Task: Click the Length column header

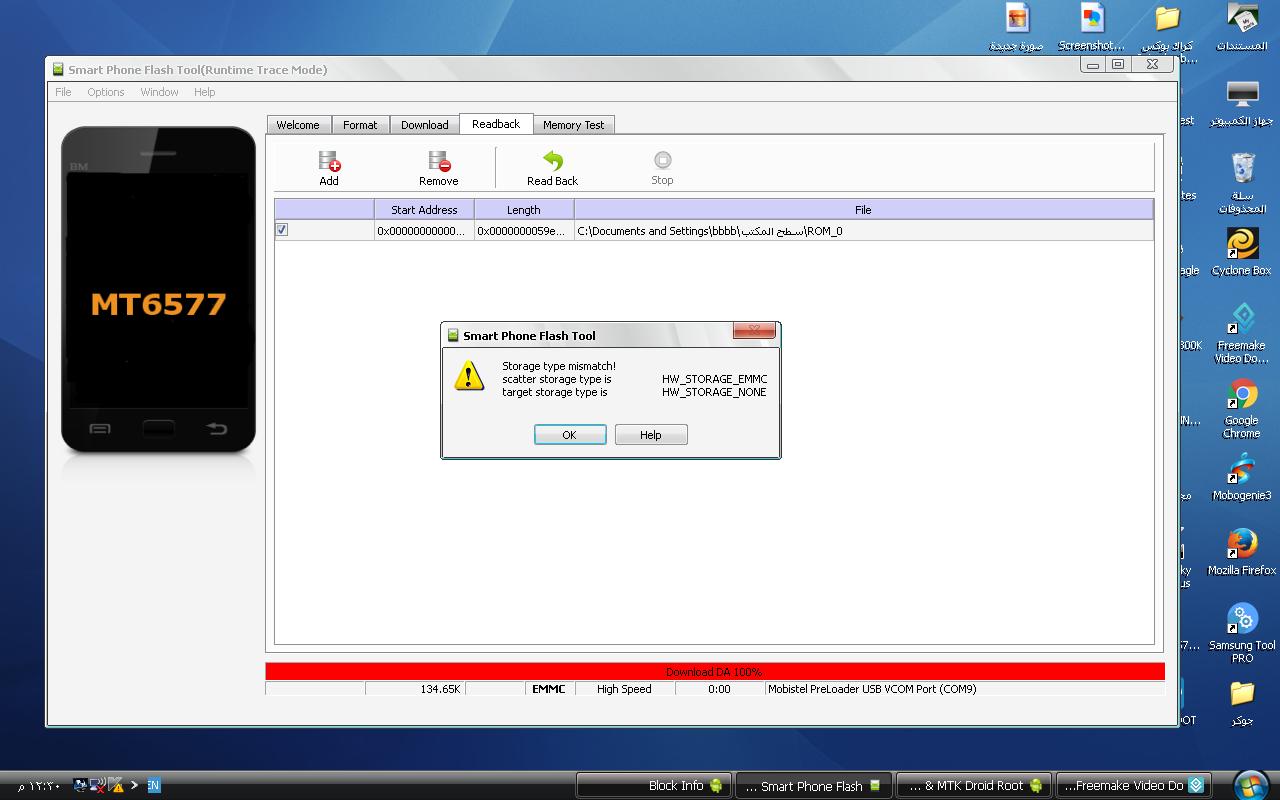Action: tap(524, 210)
